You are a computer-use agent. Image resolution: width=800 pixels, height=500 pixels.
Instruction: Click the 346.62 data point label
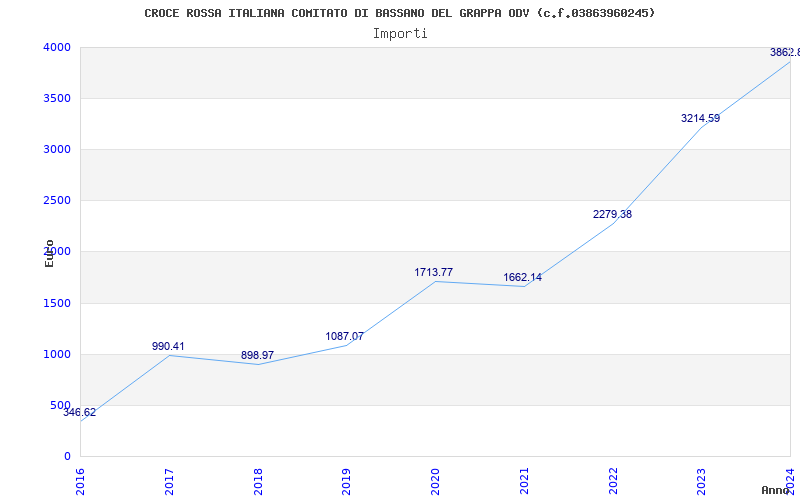click(x=80, y=413)
